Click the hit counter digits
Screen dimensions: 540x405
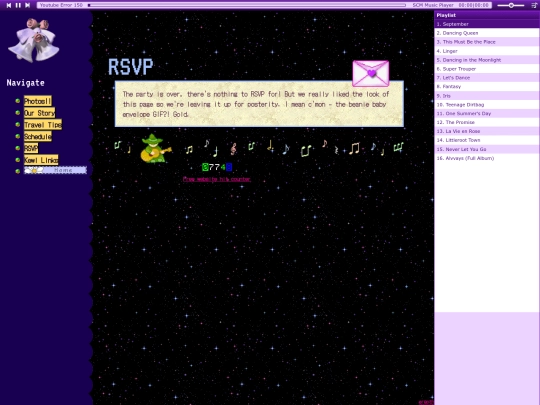pyautogui.click(x=217, y=167)
